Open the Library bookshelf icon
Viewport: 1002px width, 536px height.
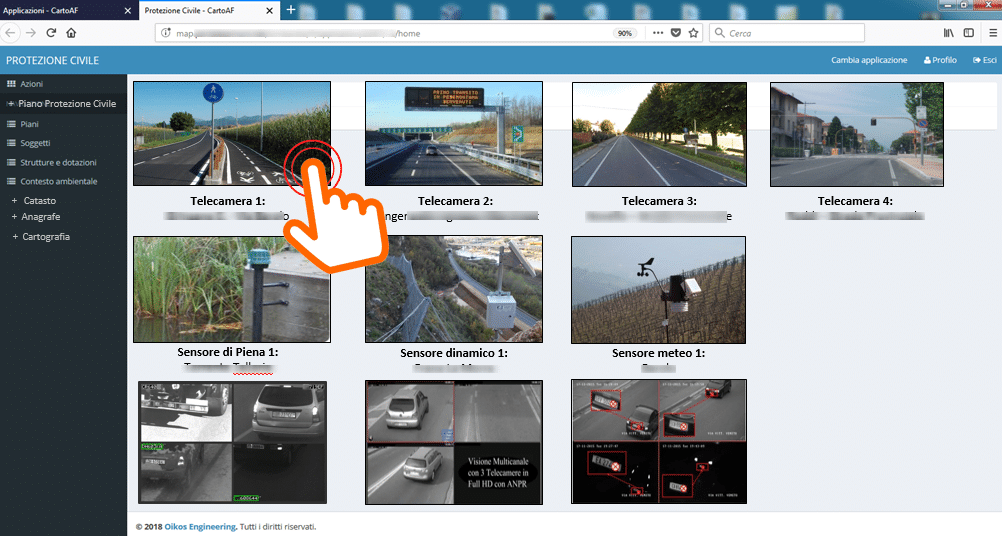click(x=949, y=33)
